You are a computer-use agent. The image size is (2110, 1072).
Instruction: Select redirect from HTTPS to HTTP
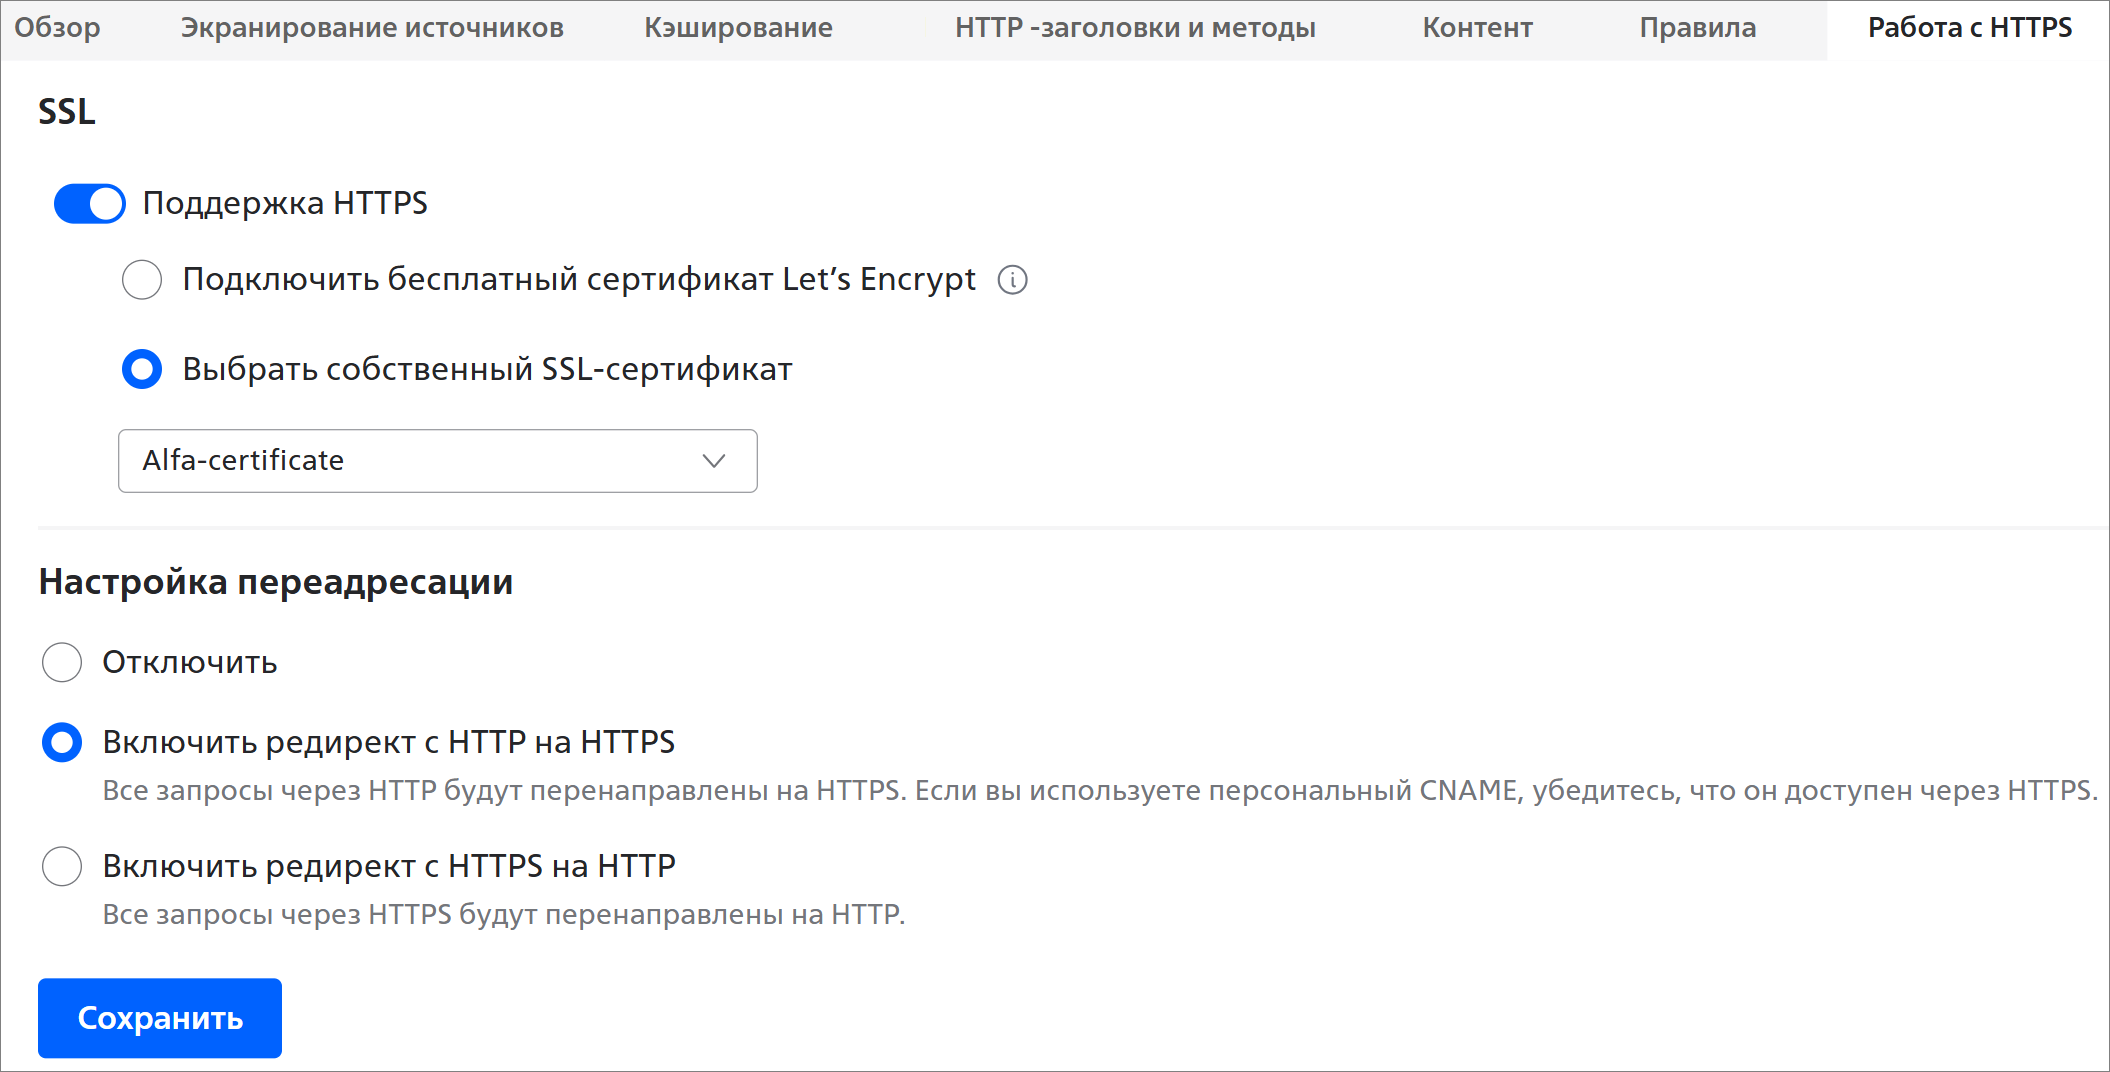pyautogui.click(x=62, y=866)
